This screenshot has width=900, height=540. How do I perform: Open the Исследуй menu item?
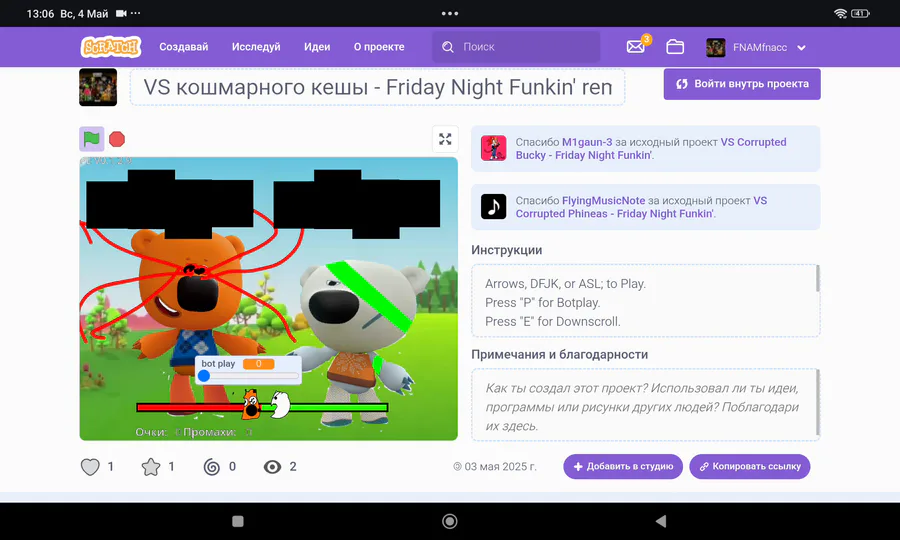(256, 47)
